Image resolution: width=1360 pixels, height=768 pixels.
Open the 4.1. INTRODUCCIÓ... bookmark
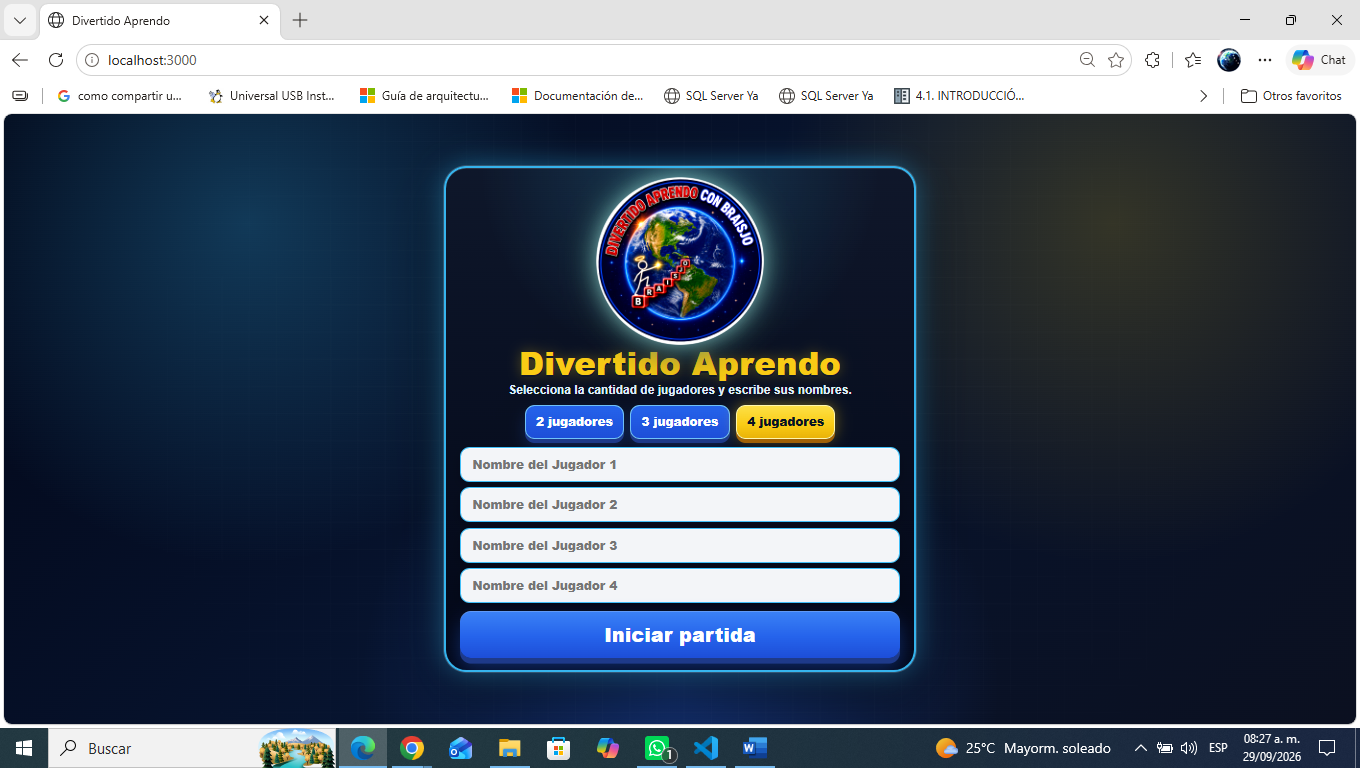[x=960, y=96]
